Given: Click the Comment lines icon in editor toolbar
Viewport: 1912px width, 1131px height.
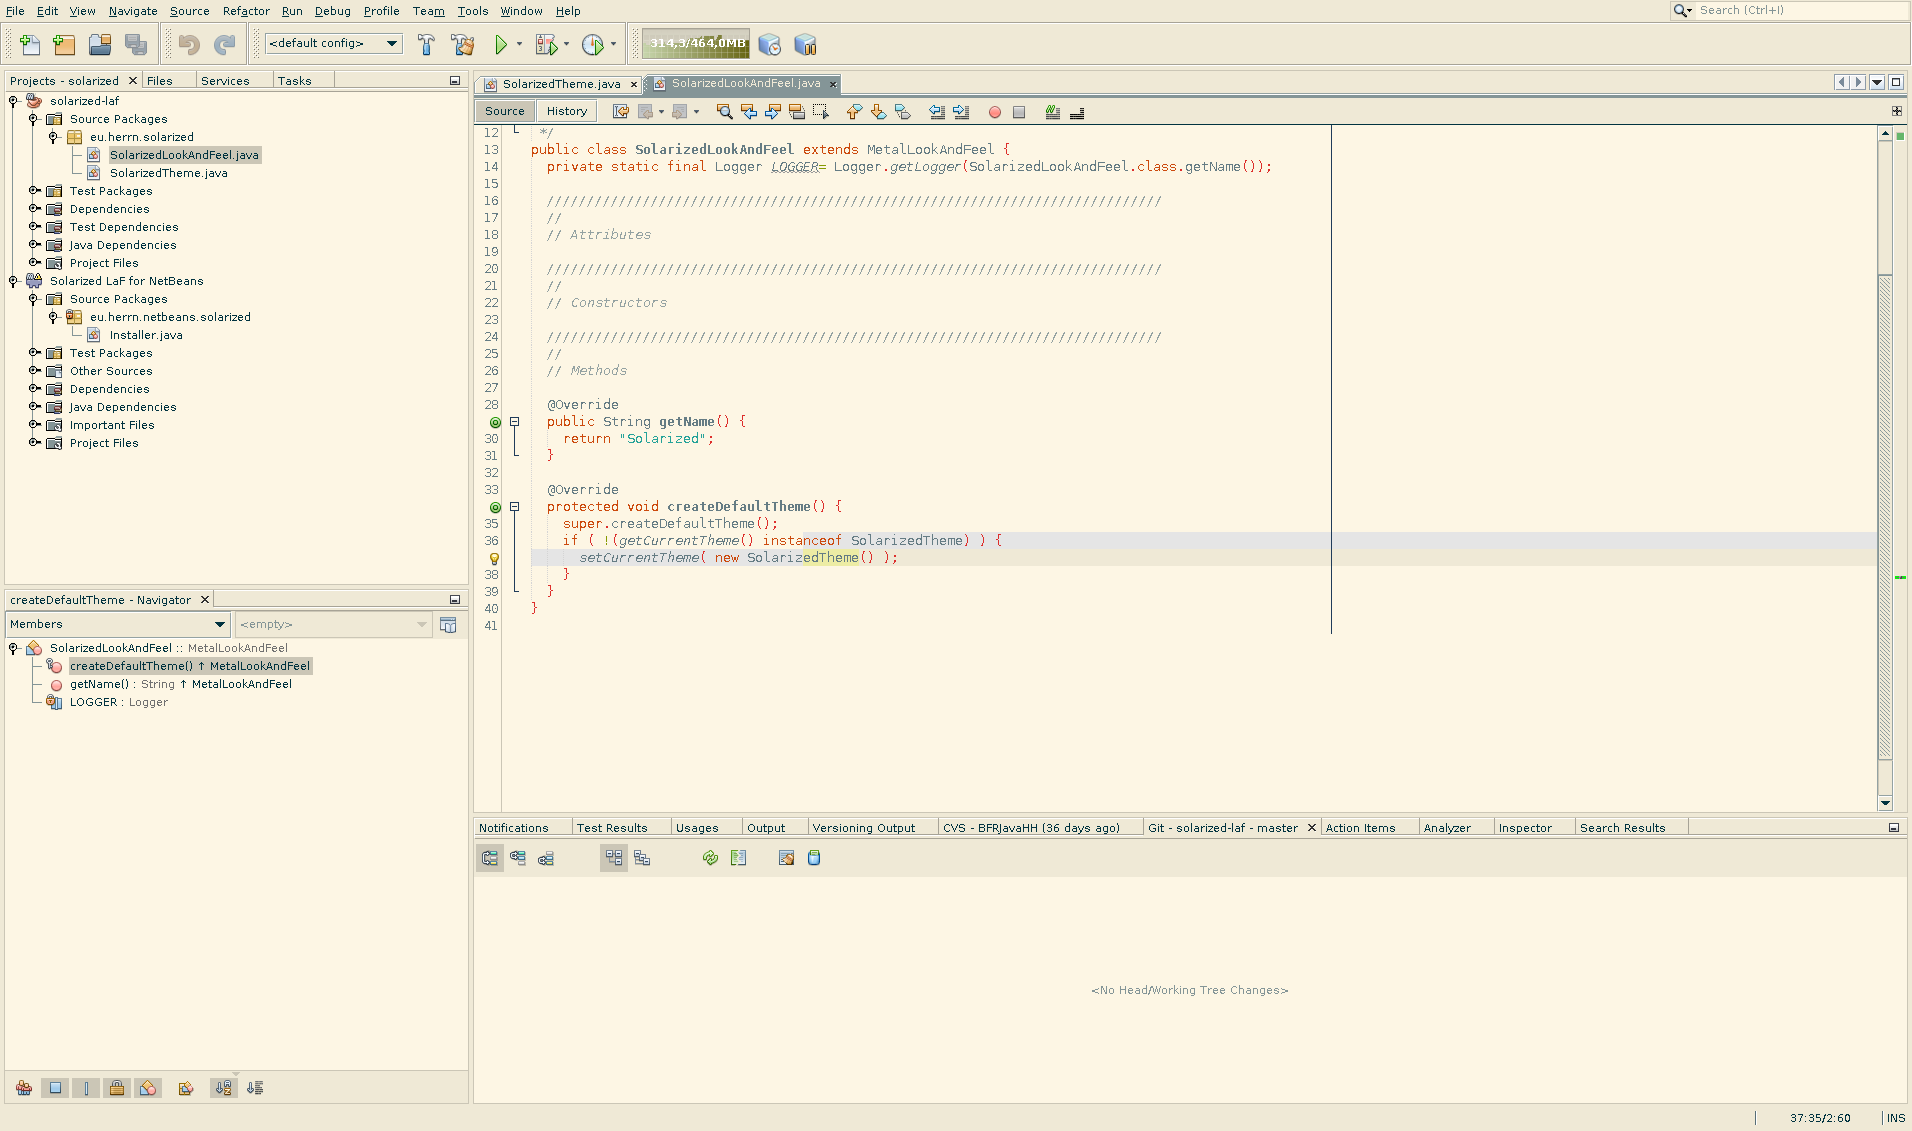Looking at the screenshot, I should click(1053, 112).
